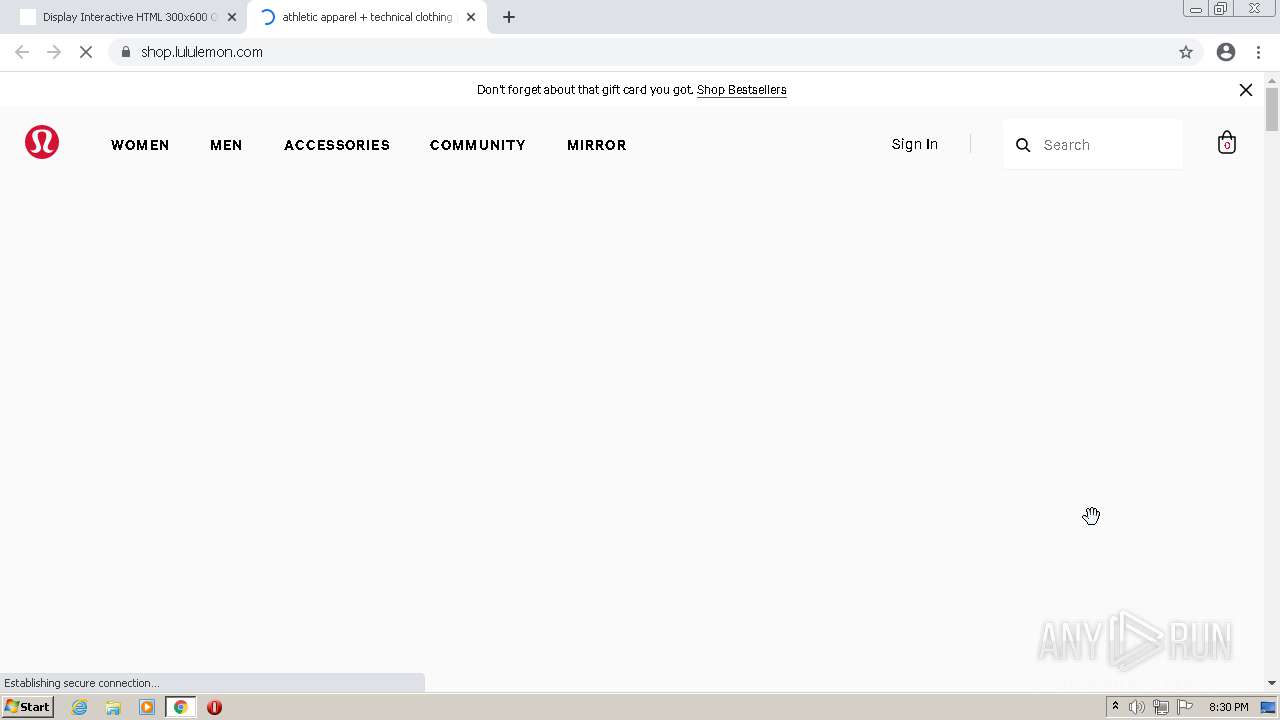
Task: Open the volume speaker tray icon
Action: point(1137,707)
